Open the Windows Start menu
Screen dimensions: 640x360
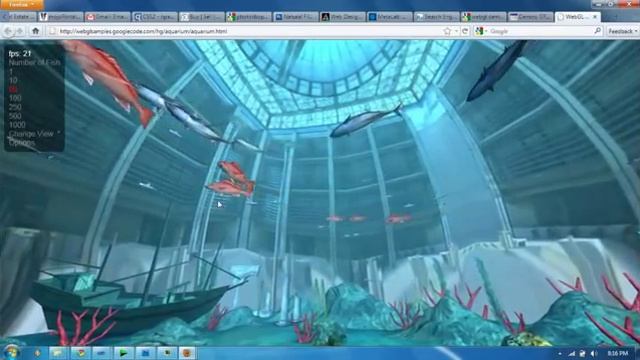tap(11, 353)
